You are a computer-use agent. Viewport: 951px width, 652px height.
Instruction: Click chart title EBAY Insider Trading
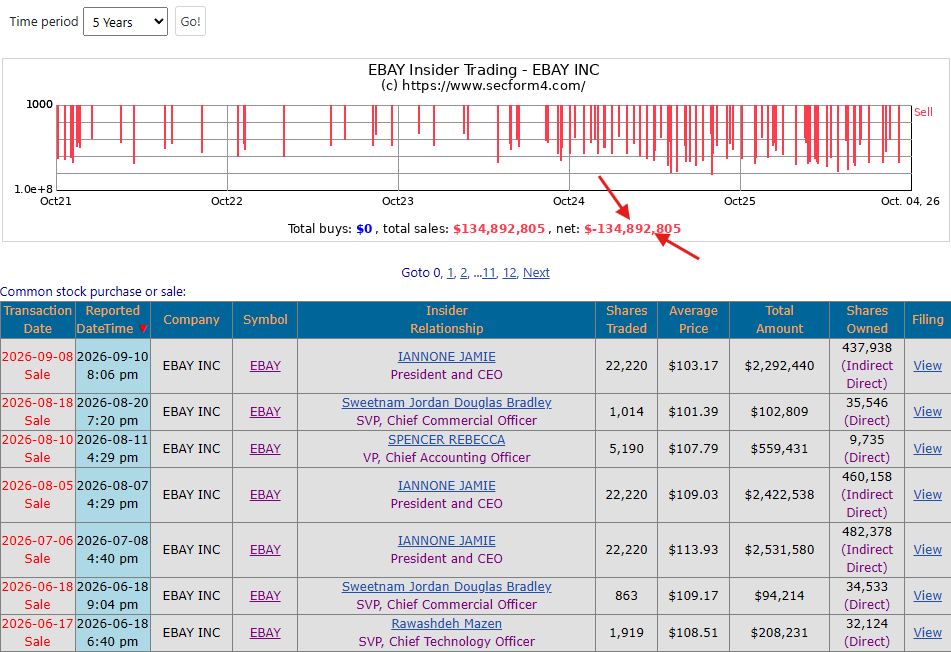(483, 70)
